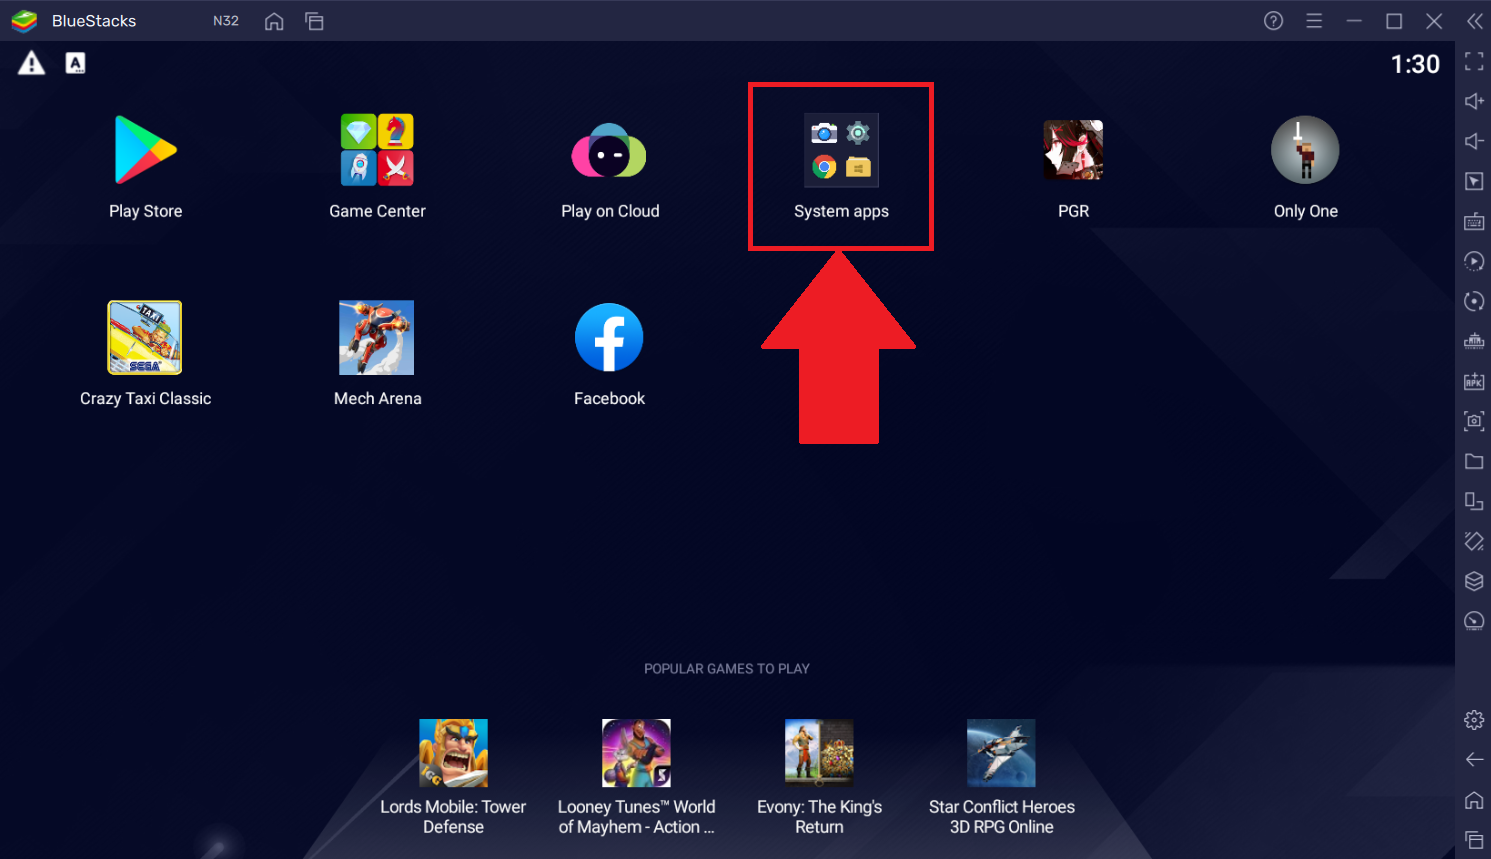Image resolution: width=1491 pixels, height=859 pixels.
Task: Open Play on Cloud
Action: pos(609,150)
